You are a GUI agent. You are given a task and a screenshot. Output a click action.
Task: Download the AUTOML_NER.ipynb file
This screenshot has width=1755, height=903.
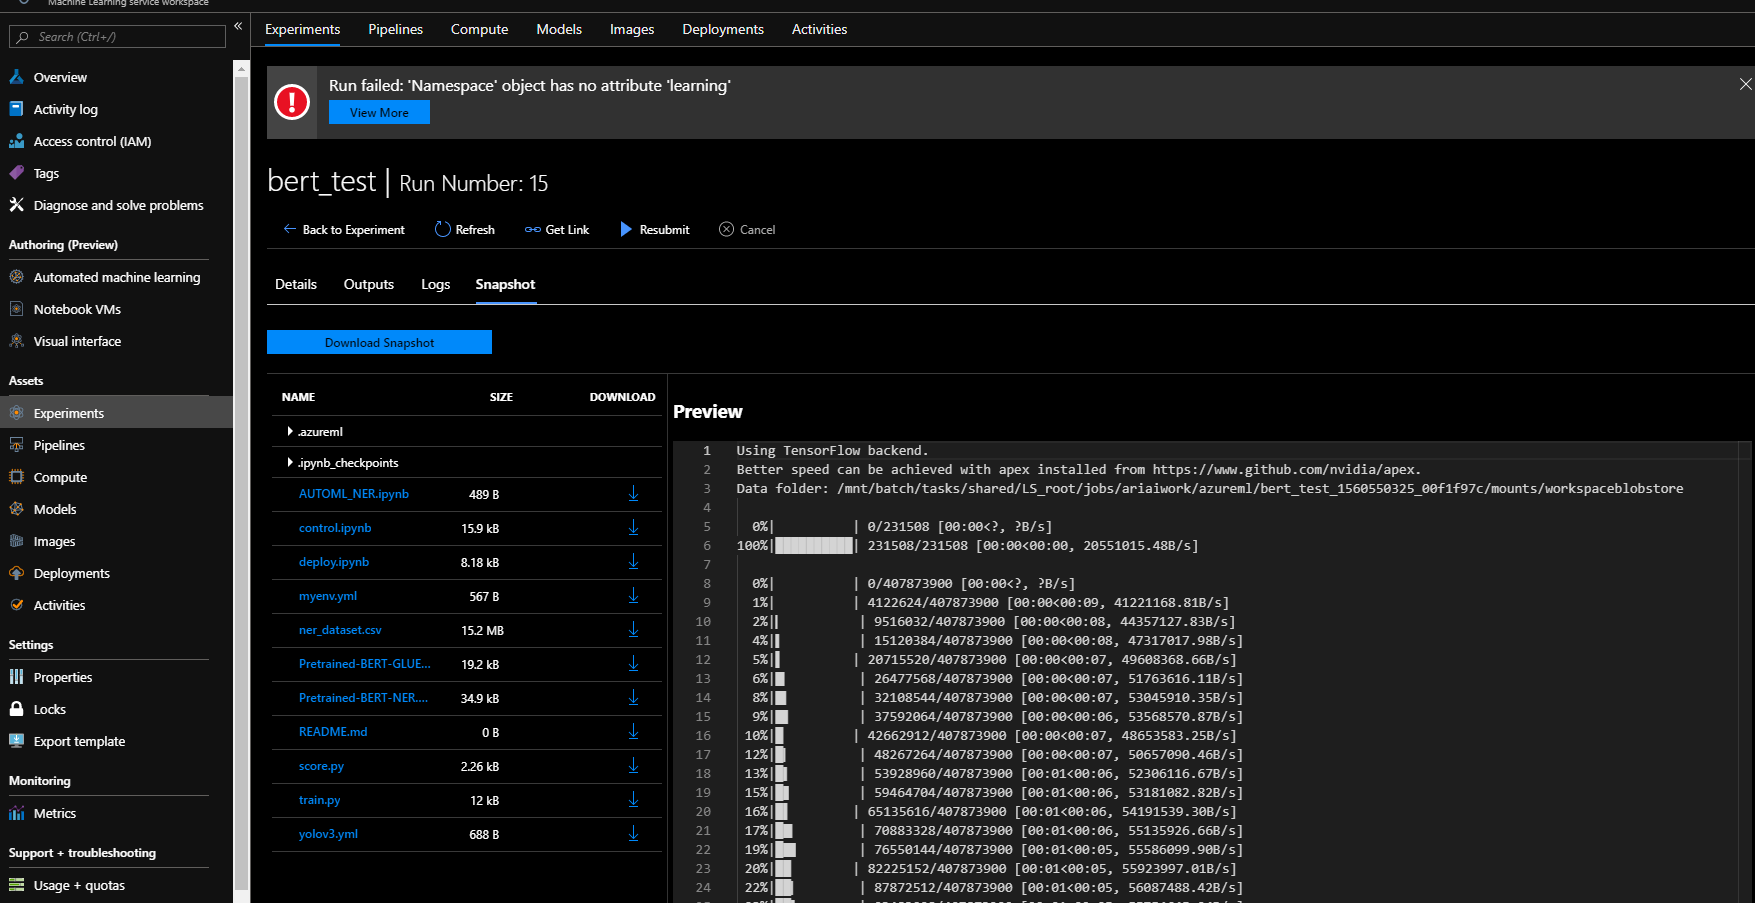point(633,494)
